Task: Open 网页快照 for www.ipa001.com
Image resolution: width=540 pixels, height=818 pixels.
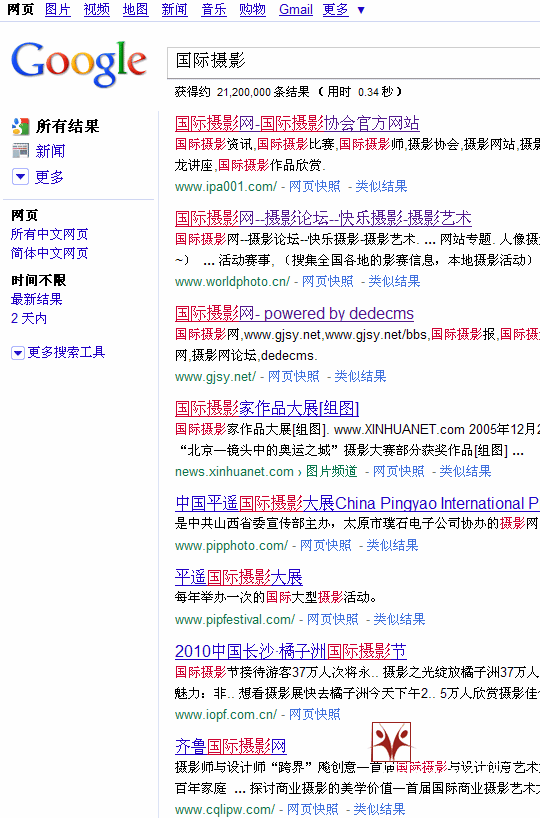Action: coord(315,186)
